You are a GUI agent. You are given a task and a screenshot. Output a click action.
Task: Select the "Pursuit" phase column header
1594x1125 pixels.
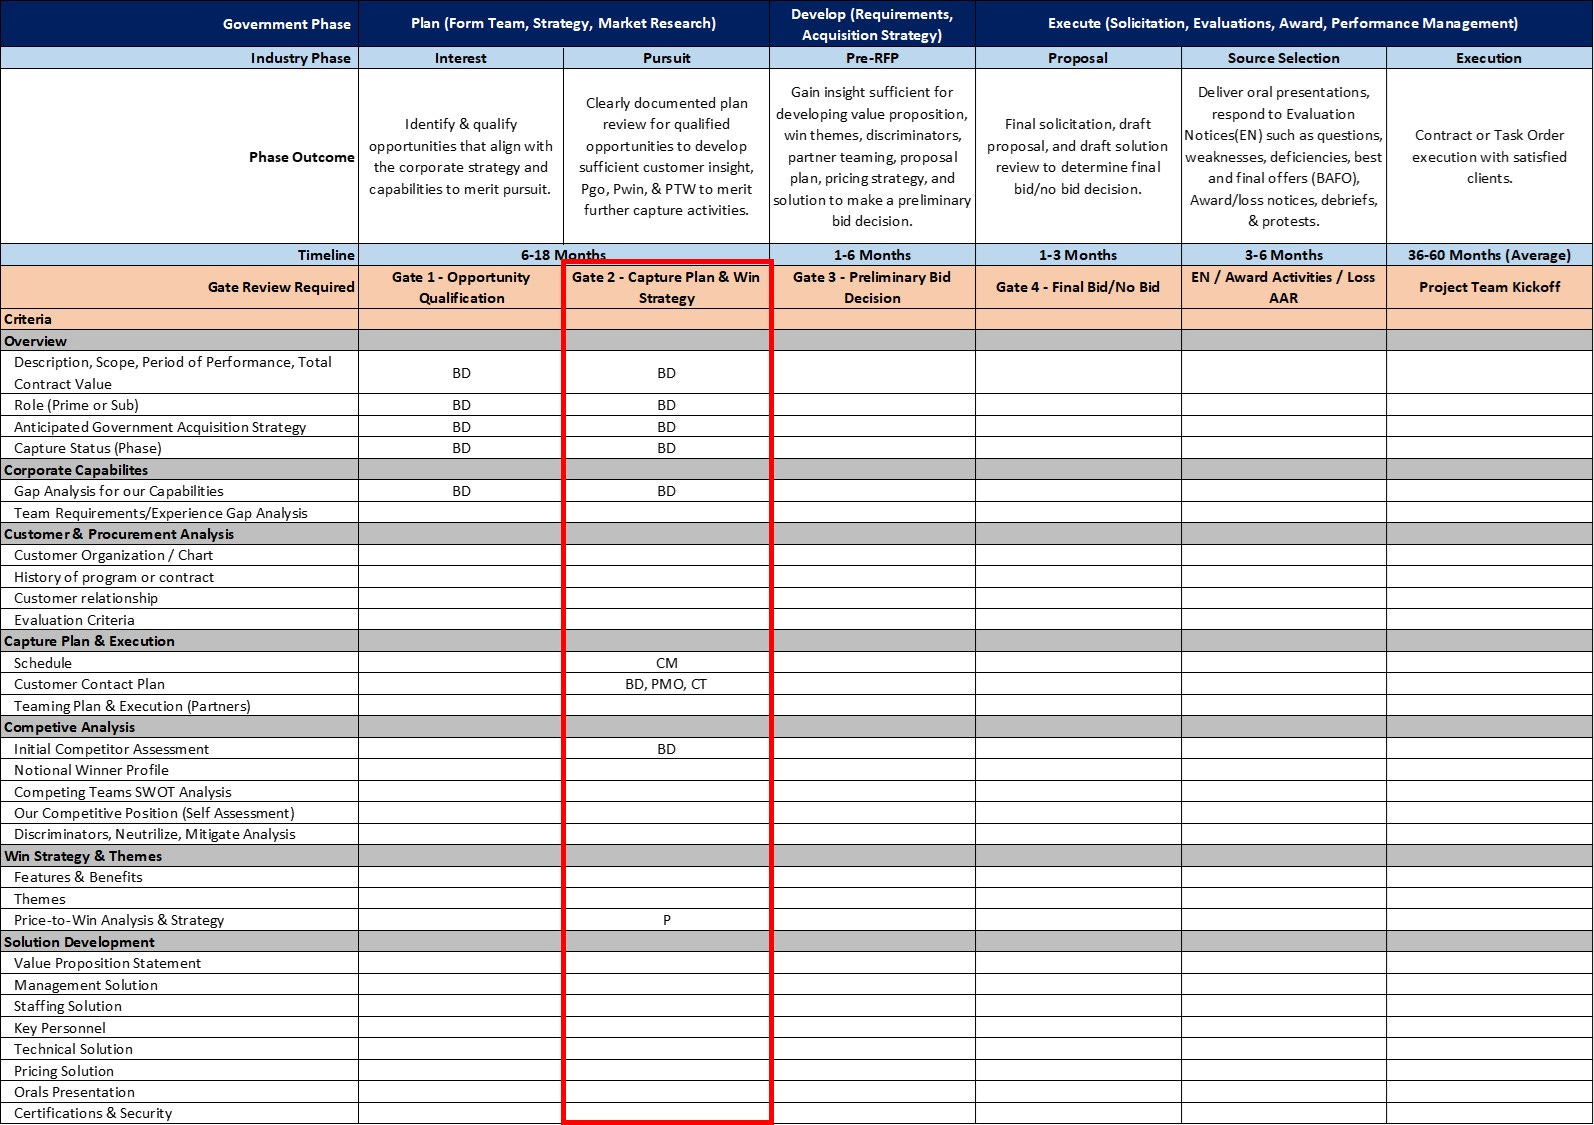667,58
